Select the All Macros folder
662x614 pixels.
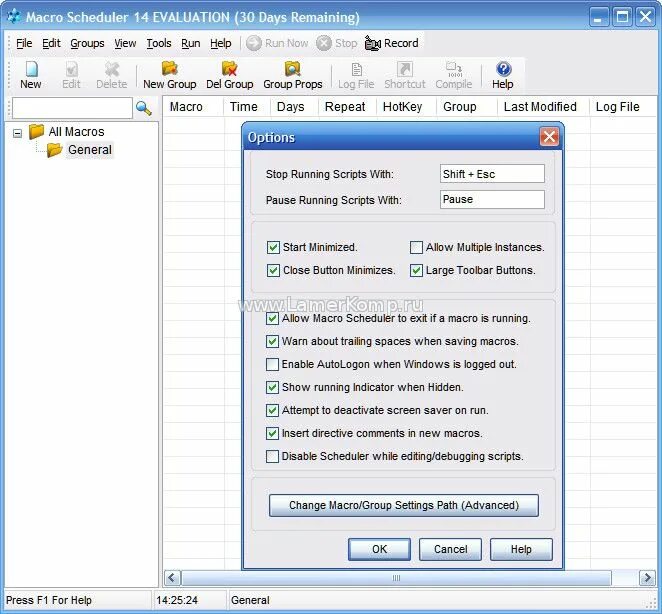[67, 131]
